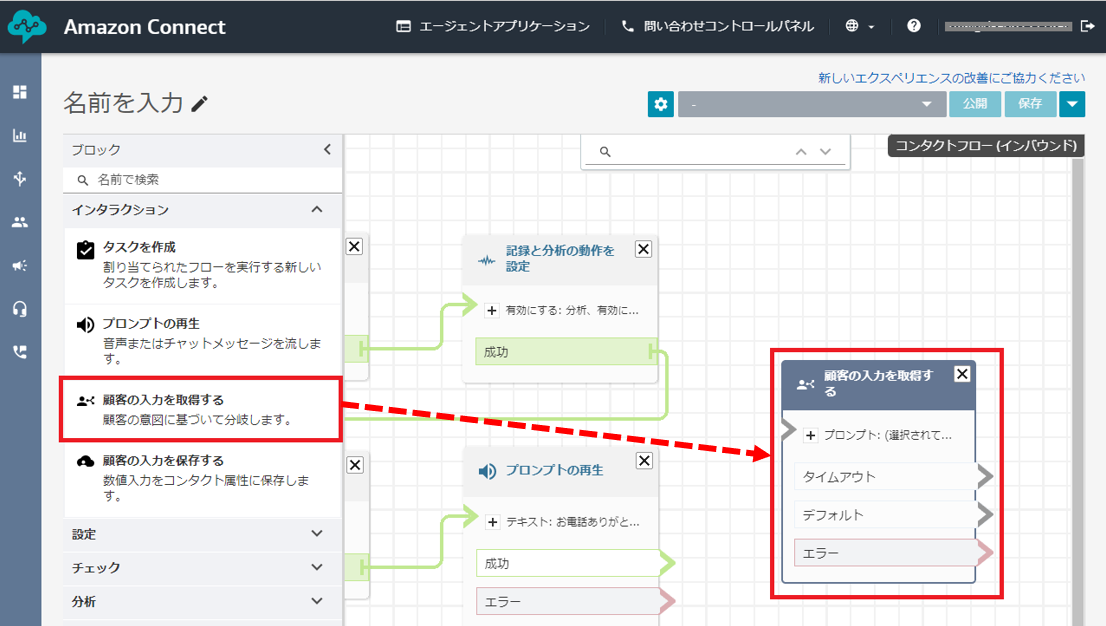Click エラー output of プロンプトの再生 block
Screen dimensions: 1106x626
[568, 601]
